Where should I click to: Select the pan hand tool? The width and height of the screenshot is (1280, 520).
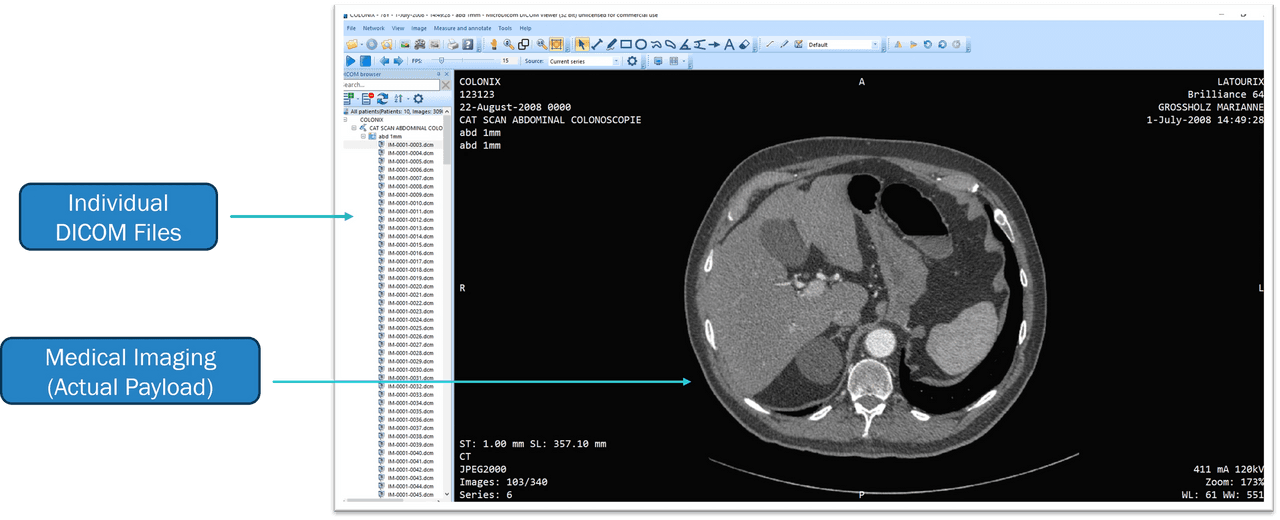click(x=494, y=44)
